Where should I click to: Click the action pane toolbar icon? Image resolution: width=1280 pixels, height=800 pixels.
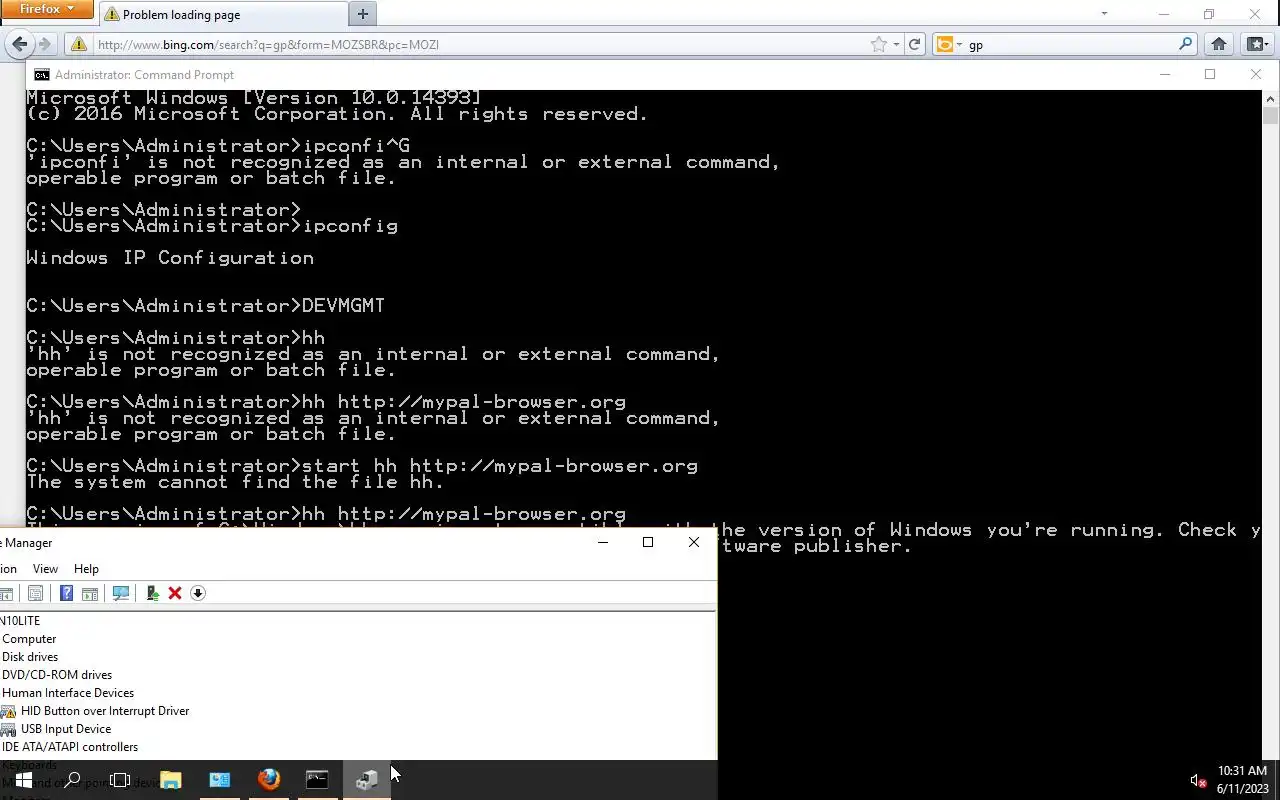[x=90, y=593]
